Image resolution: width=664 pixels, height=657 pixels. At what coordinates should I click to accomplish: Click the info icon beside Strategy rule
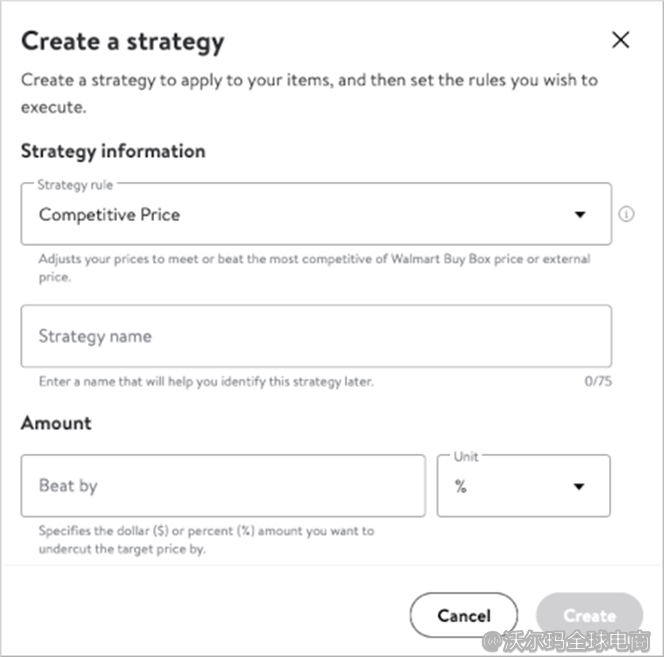(627, 214)
